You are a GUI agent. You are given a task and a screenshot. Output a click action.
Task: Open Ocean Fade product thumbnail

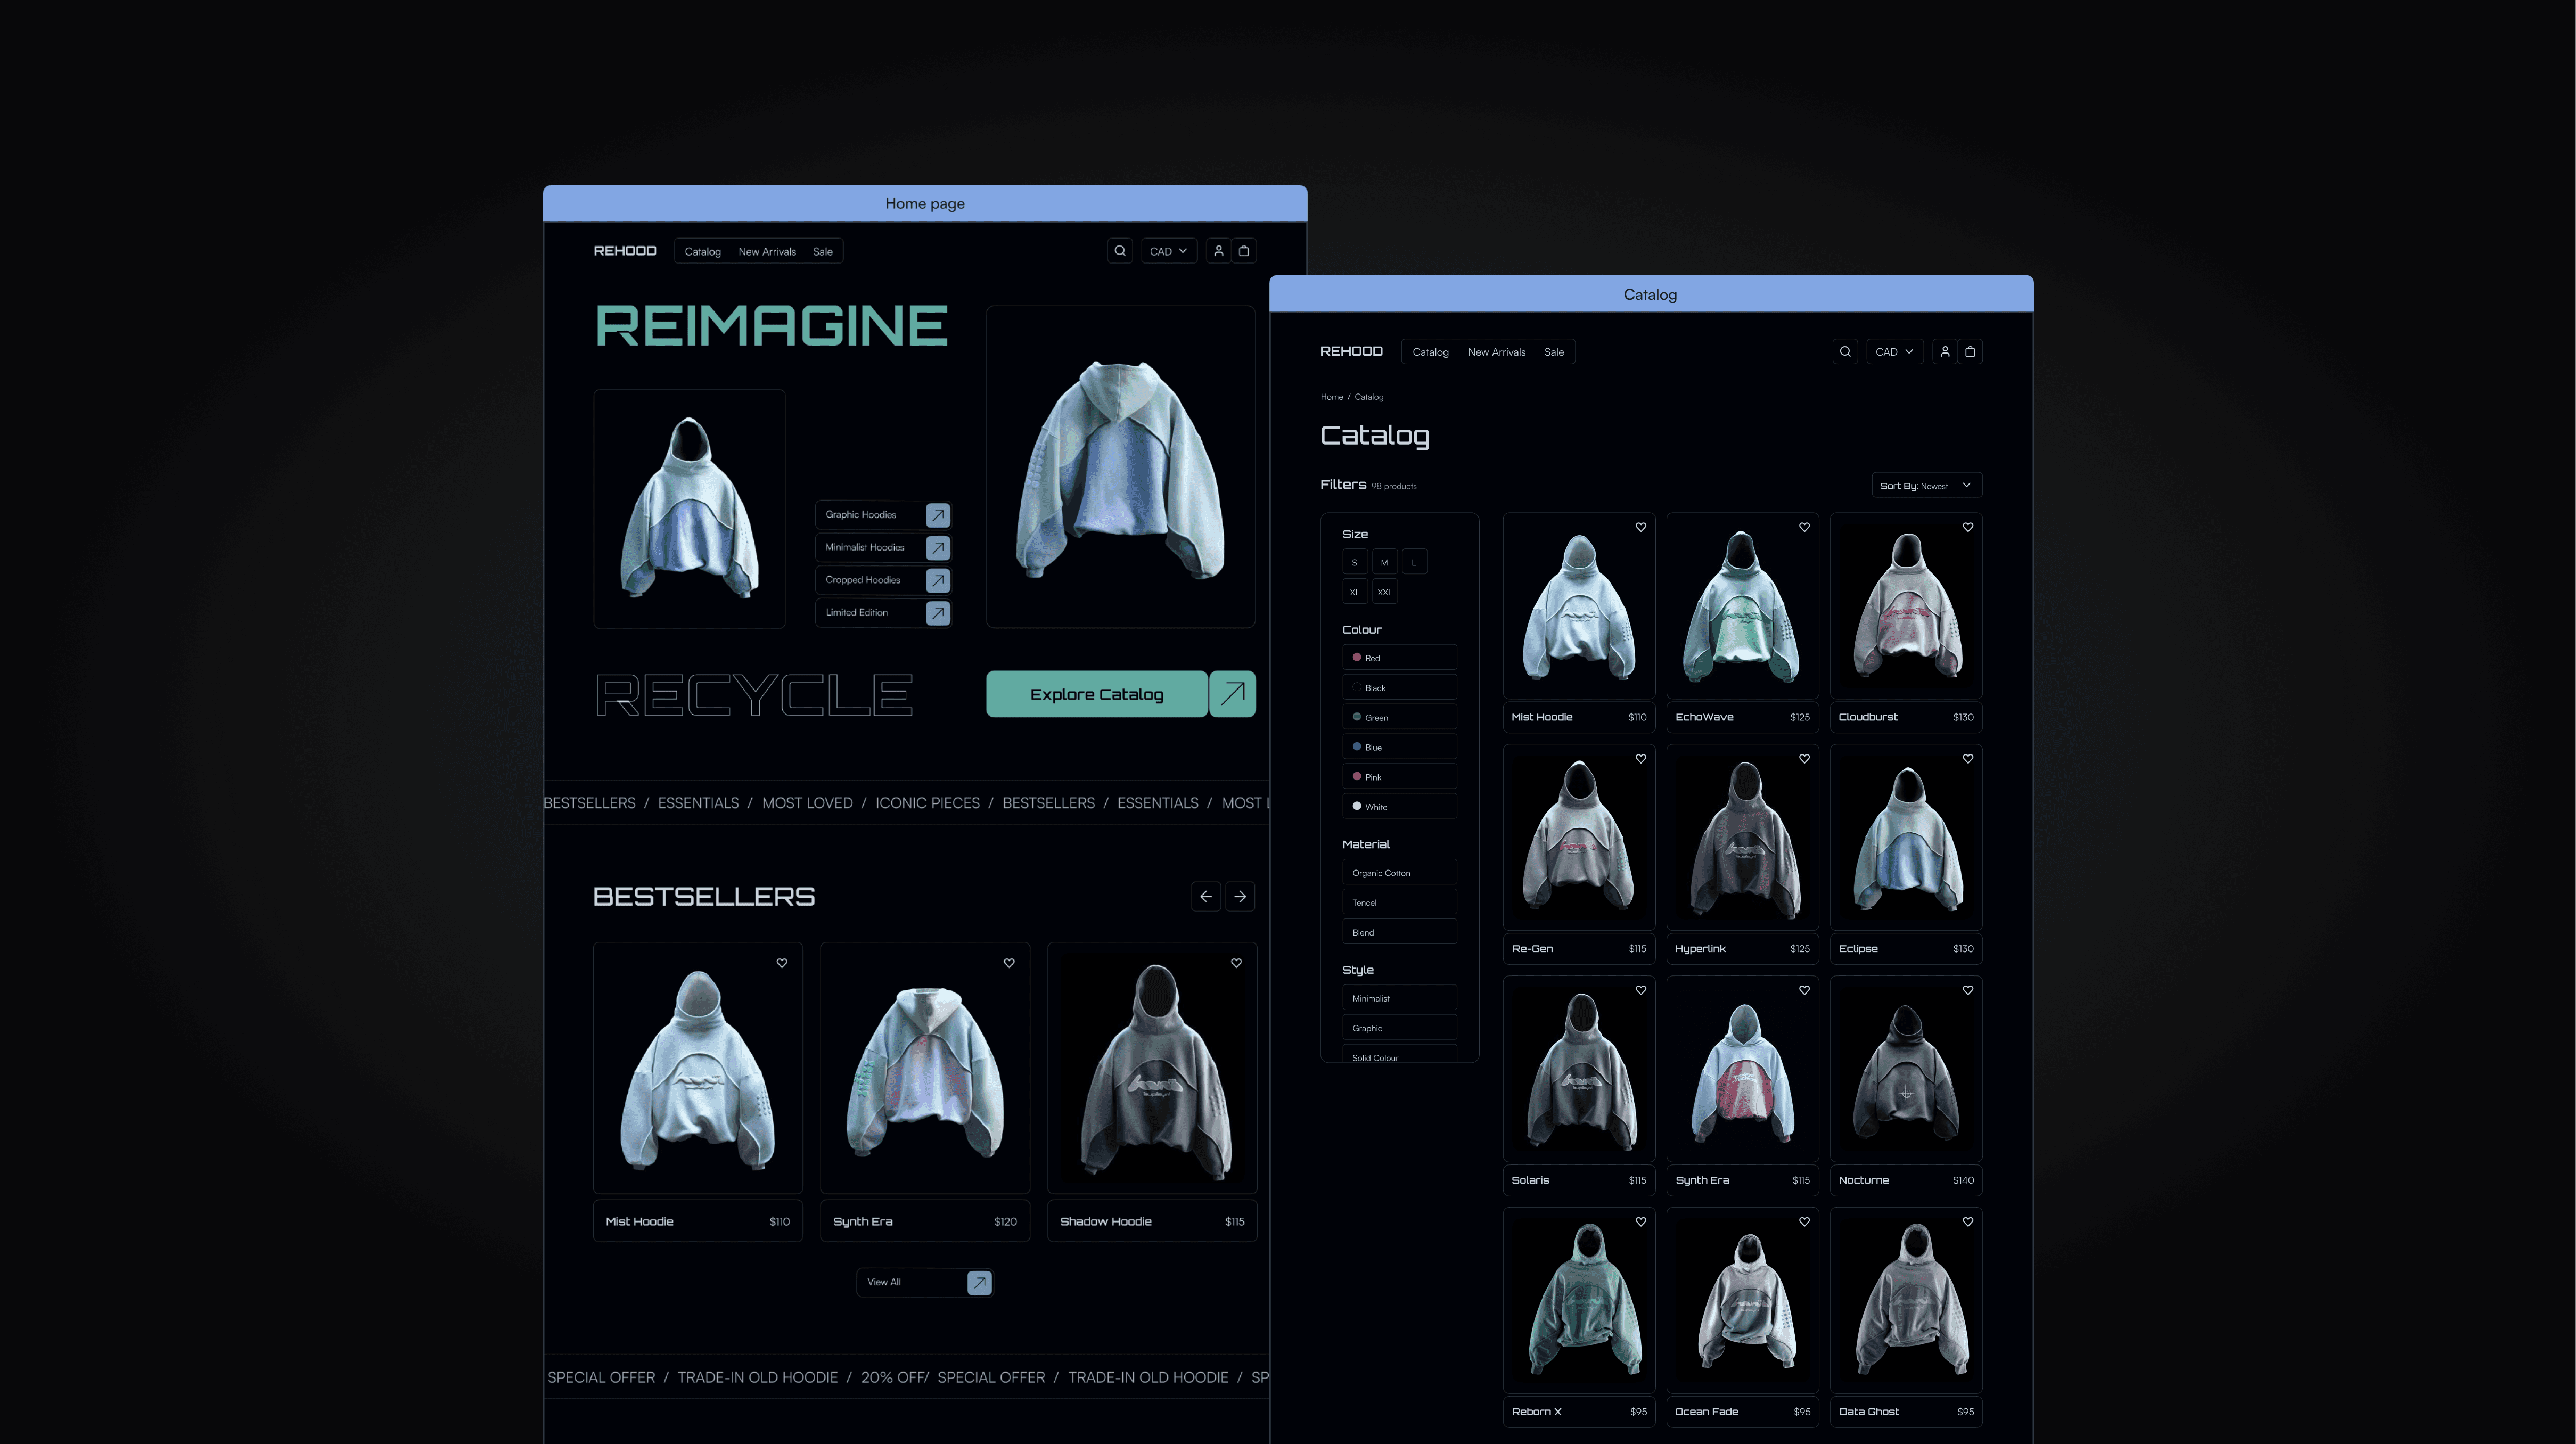[1742, 1301]
